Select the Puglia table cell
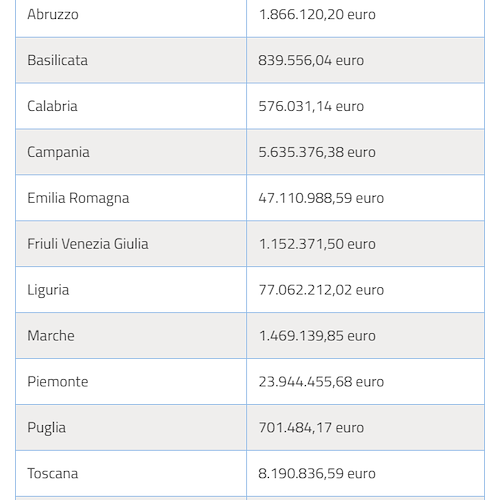This screenshot has width=500, height=500. click(131, 428)
